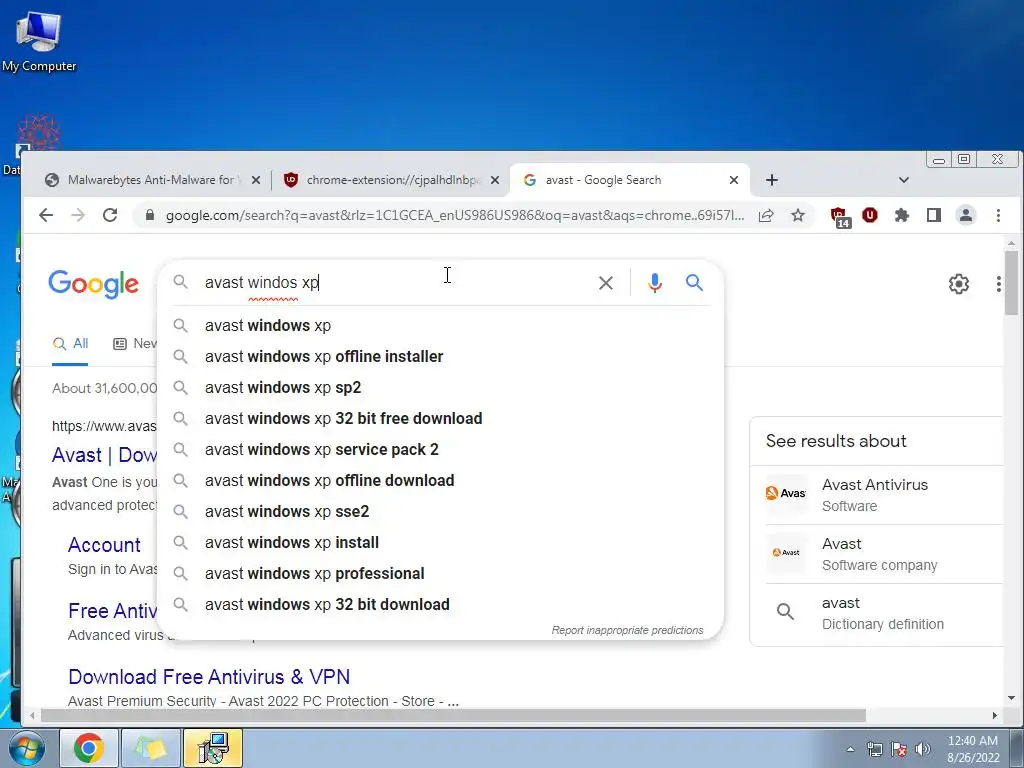This screenshot has width=1024, height=768.
Task: Click inside the Google search field
Action: [392, 283]
